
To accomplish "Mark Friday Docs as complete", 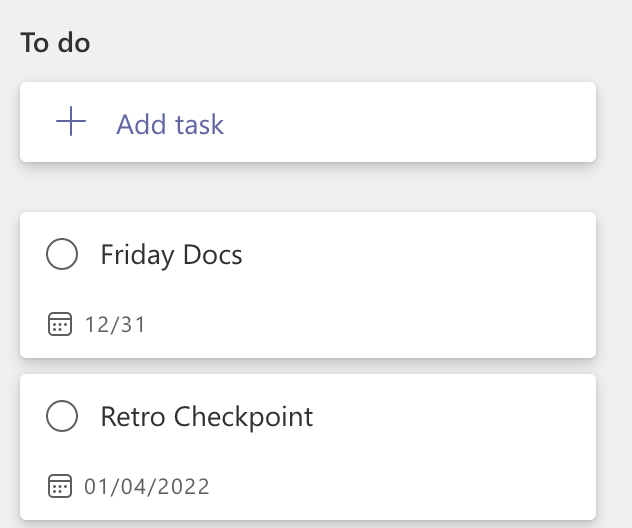I will tap(62, 254).
